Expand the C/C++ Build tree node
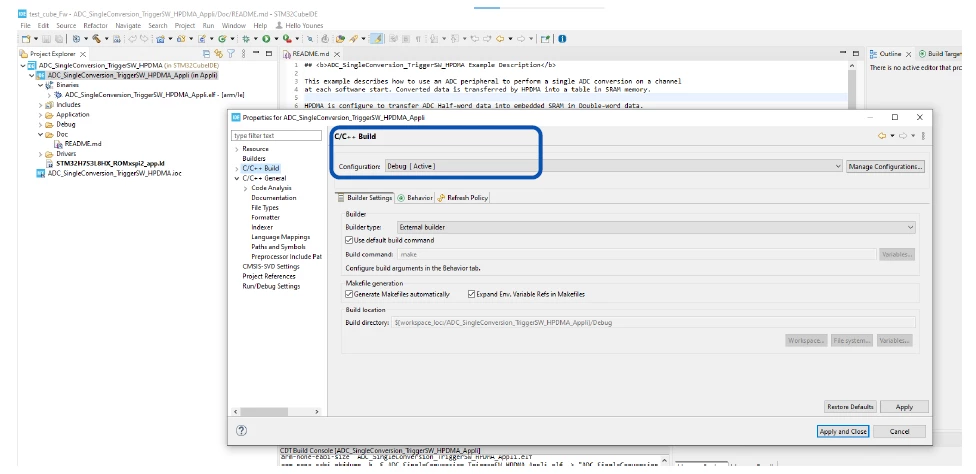The height and width of the screenshot is (474, 976). pyautogui.click(x=237, y=168)
